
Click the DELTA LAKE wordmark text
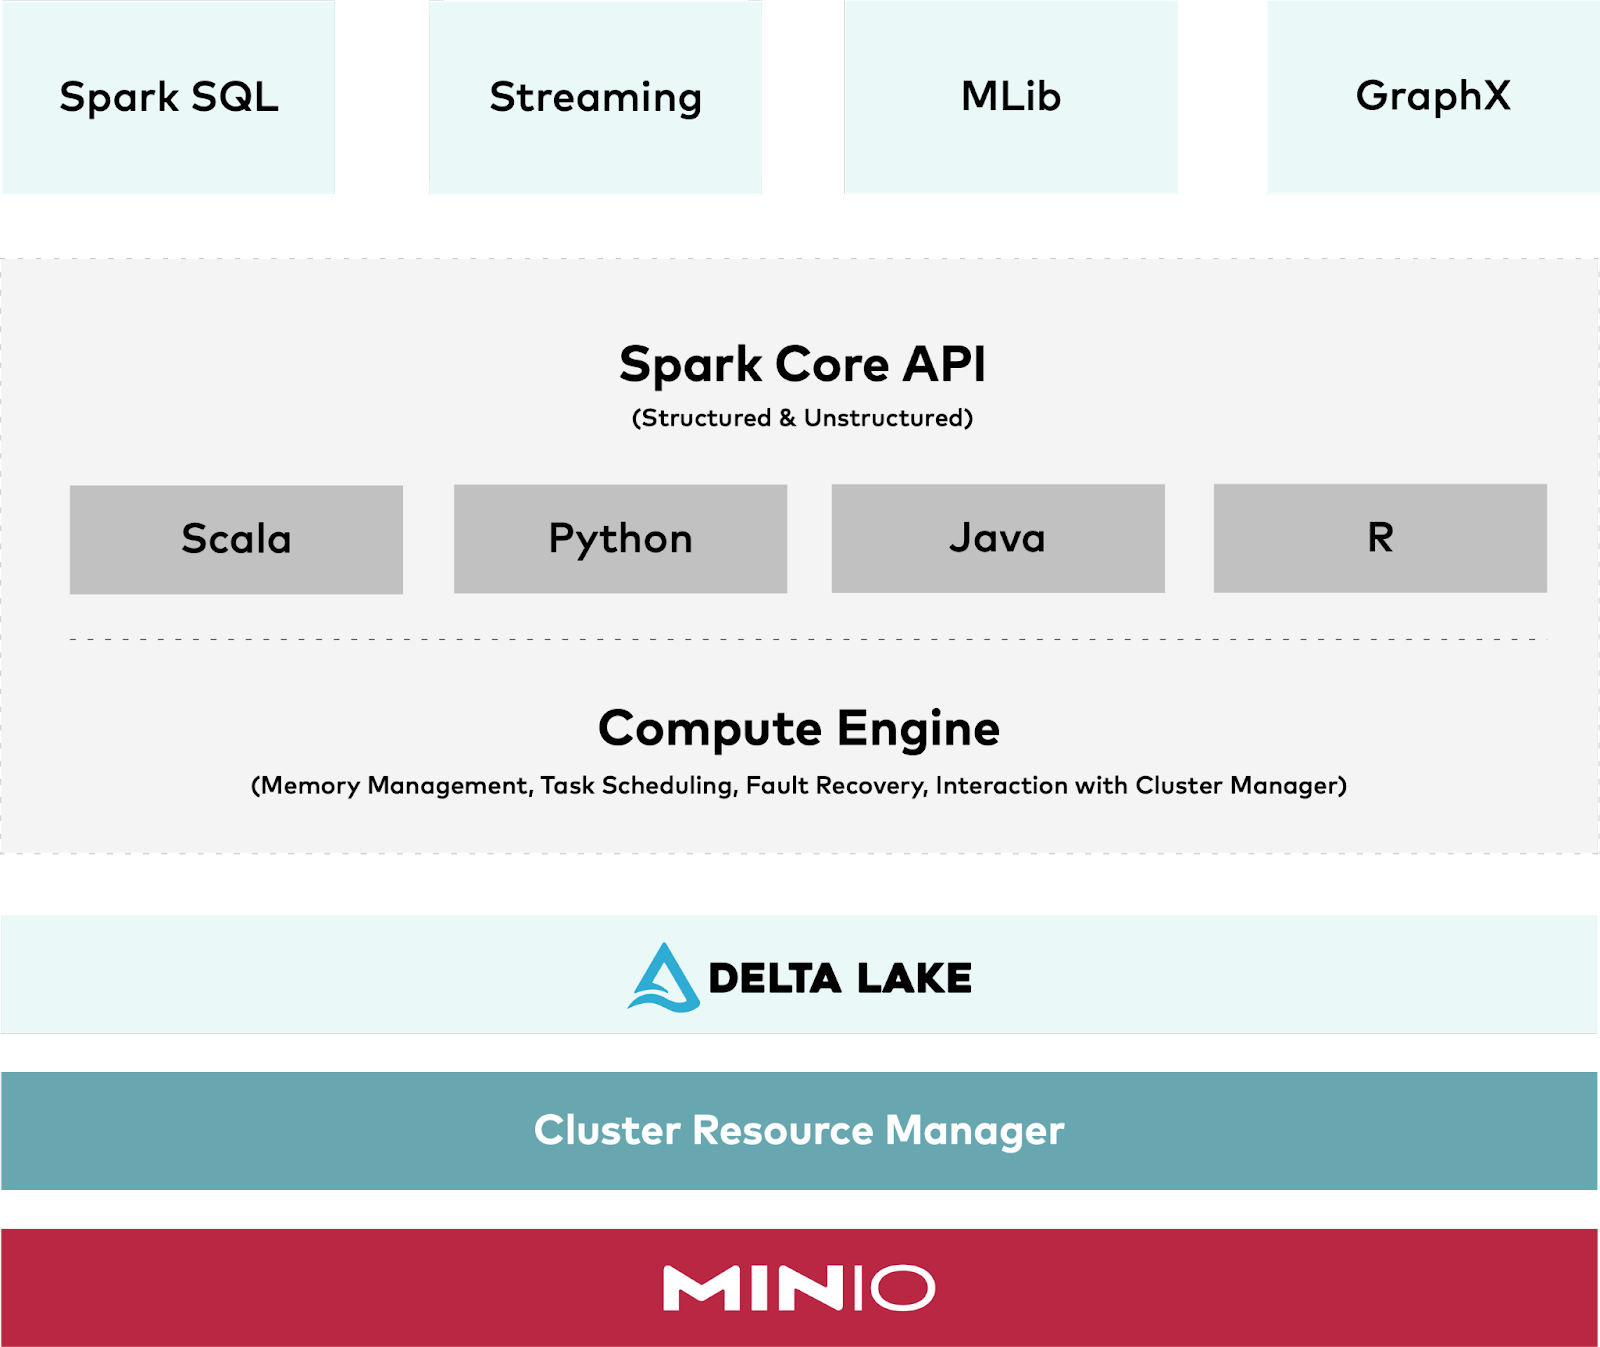(x=840, y=979)
